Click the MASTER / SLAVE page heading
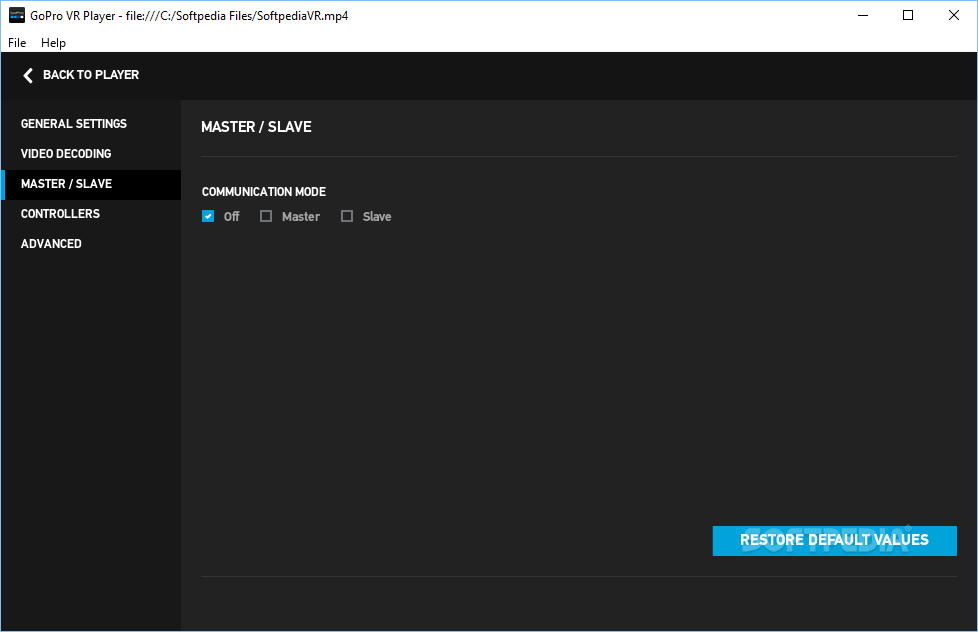Viewport: 978px width, 632px height. coord(256,127)
